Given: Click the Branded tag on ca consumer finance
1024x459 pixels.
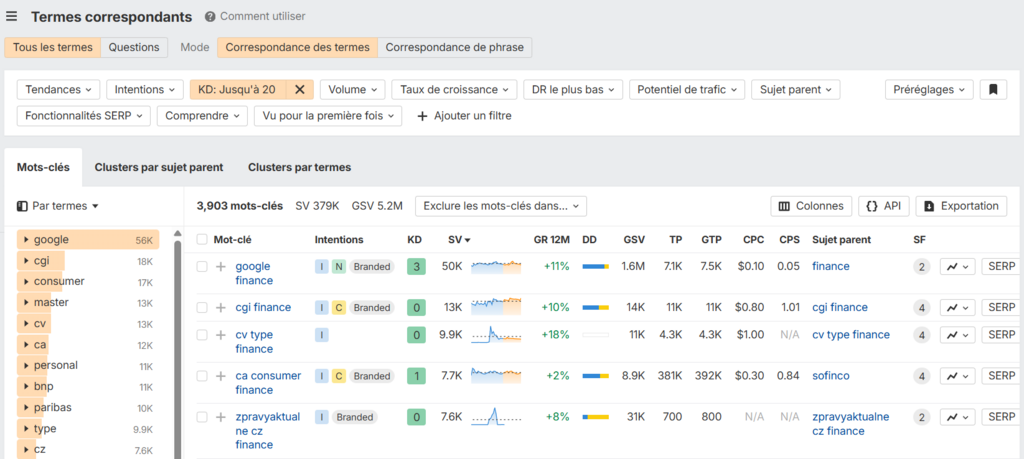Looking at the screenshot, I should [x=372, y=376].
